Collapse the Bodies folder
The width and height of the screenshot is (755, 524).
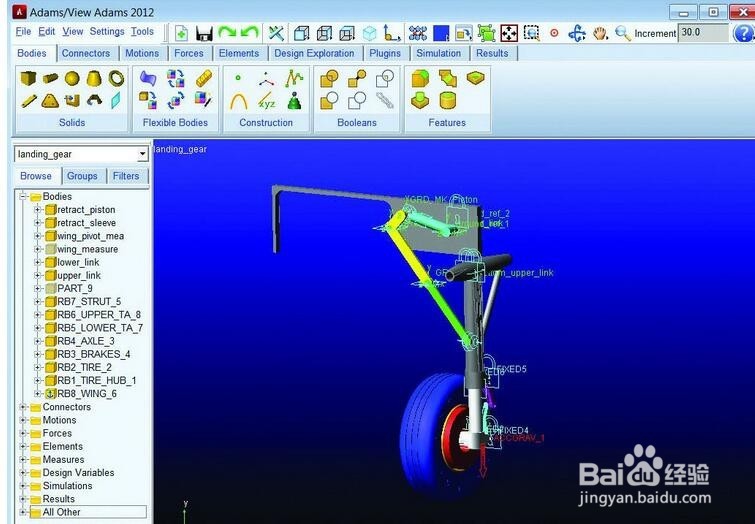23,196
